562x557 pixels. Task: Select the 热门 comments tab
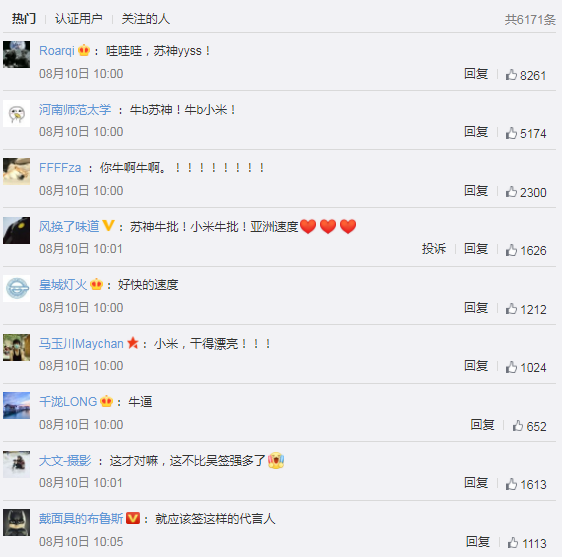pos(24,19)
